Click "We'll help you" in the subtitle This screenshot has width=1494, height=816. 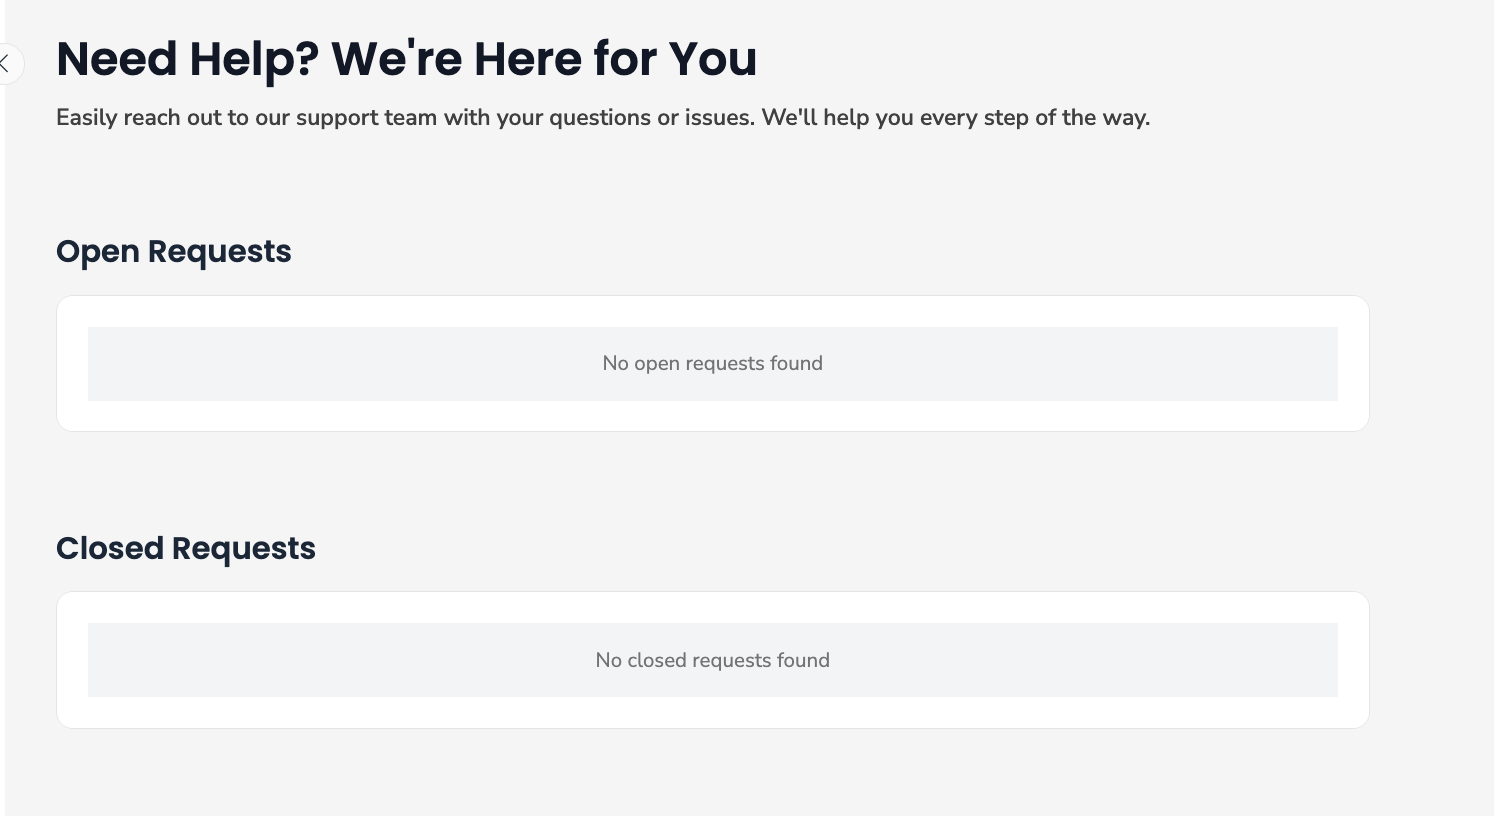tap(837, 118)
